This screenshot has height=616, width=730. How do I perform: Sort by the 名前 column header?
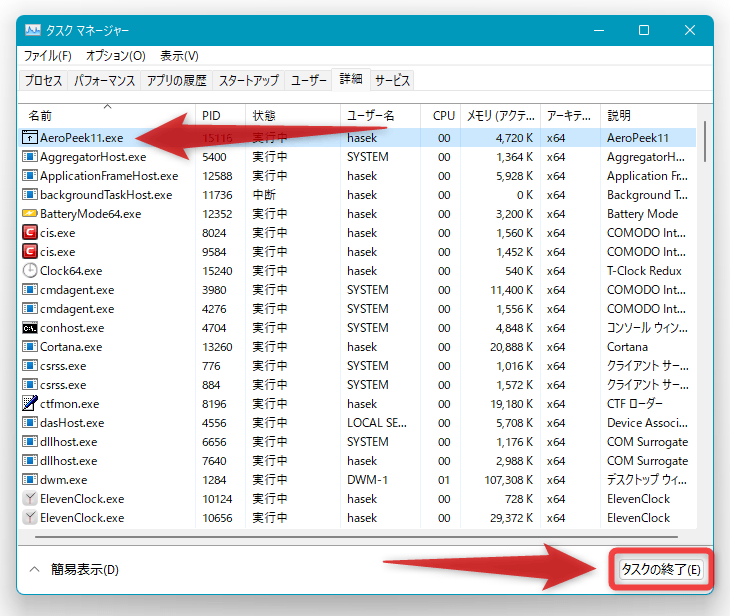pos(107,115)
